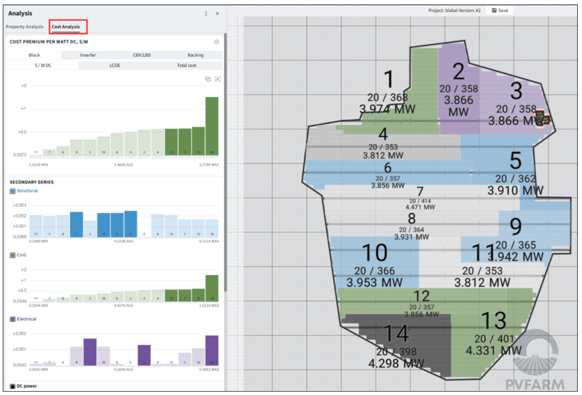Click the '3.974 MW' value of block 1
Image resolution: width=582 pixels, height=395 pixels.
pyautogui.click(x=387, y=109)
